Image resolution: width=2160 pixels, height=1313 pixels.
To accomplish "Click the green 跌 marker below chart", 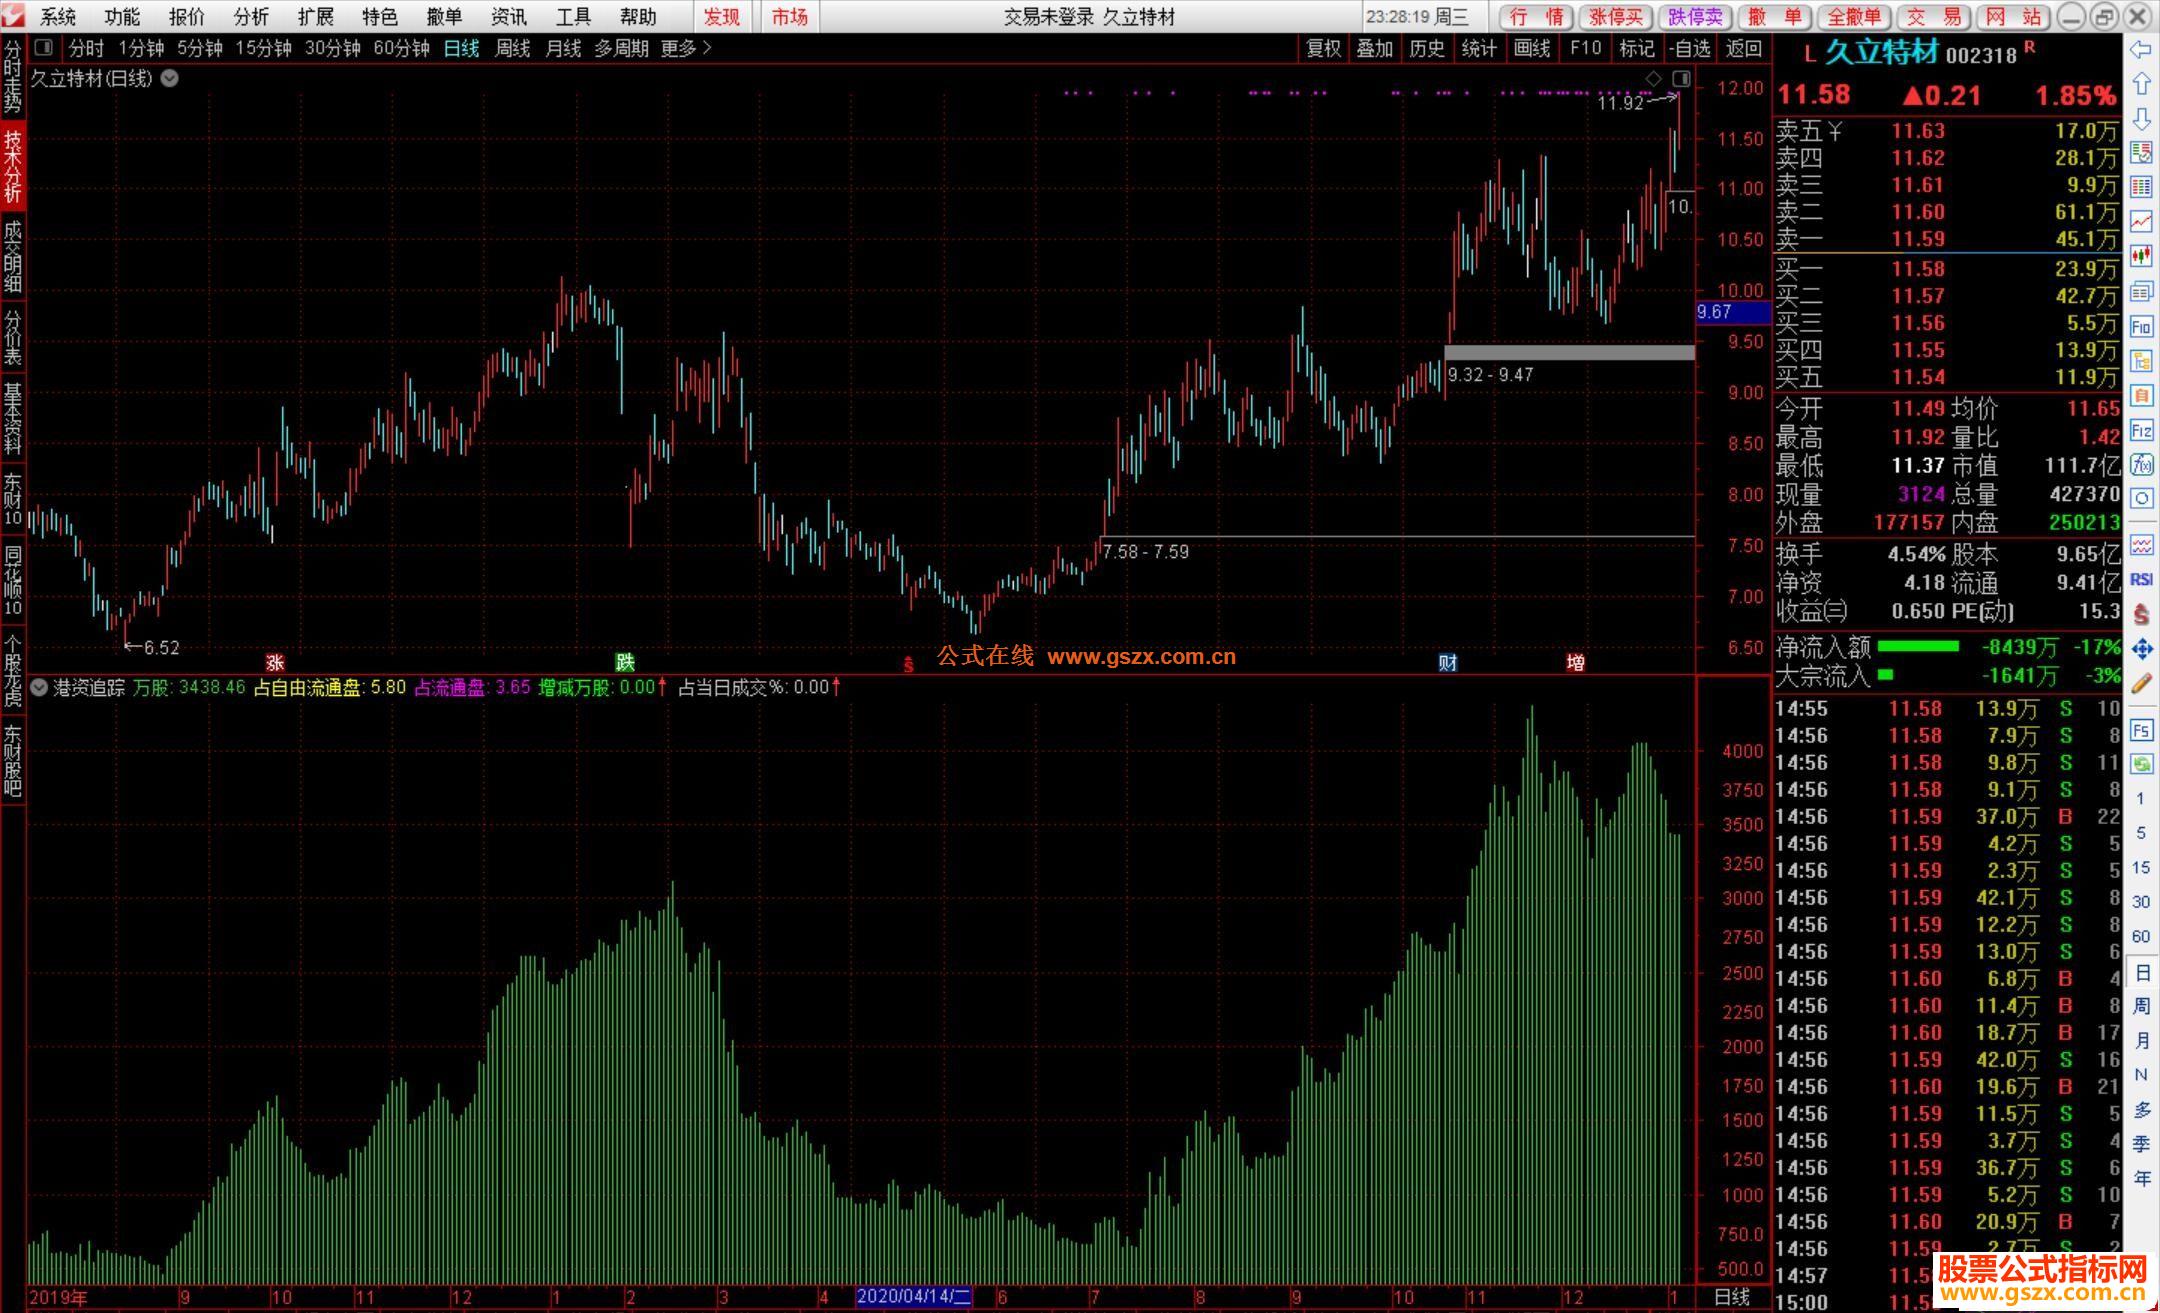I will (624, 662).
